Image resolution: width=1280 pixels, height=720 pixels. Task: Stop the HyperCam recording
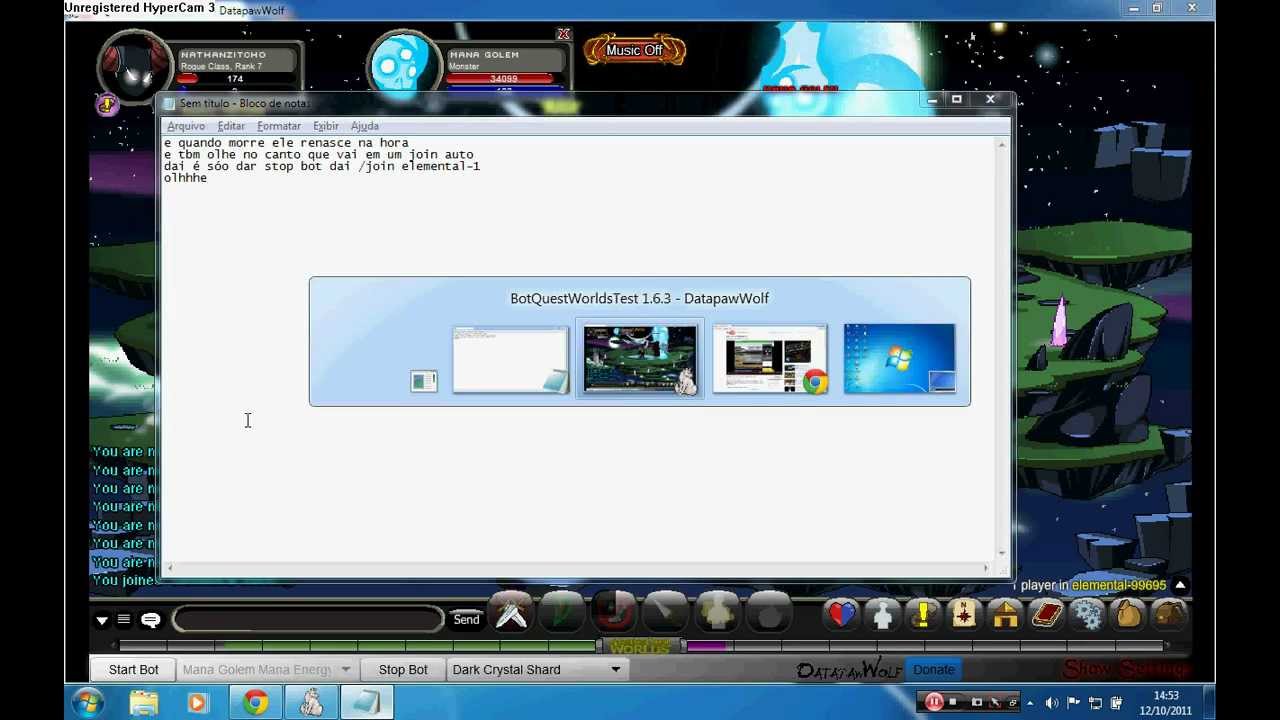[x=953, y=702]
